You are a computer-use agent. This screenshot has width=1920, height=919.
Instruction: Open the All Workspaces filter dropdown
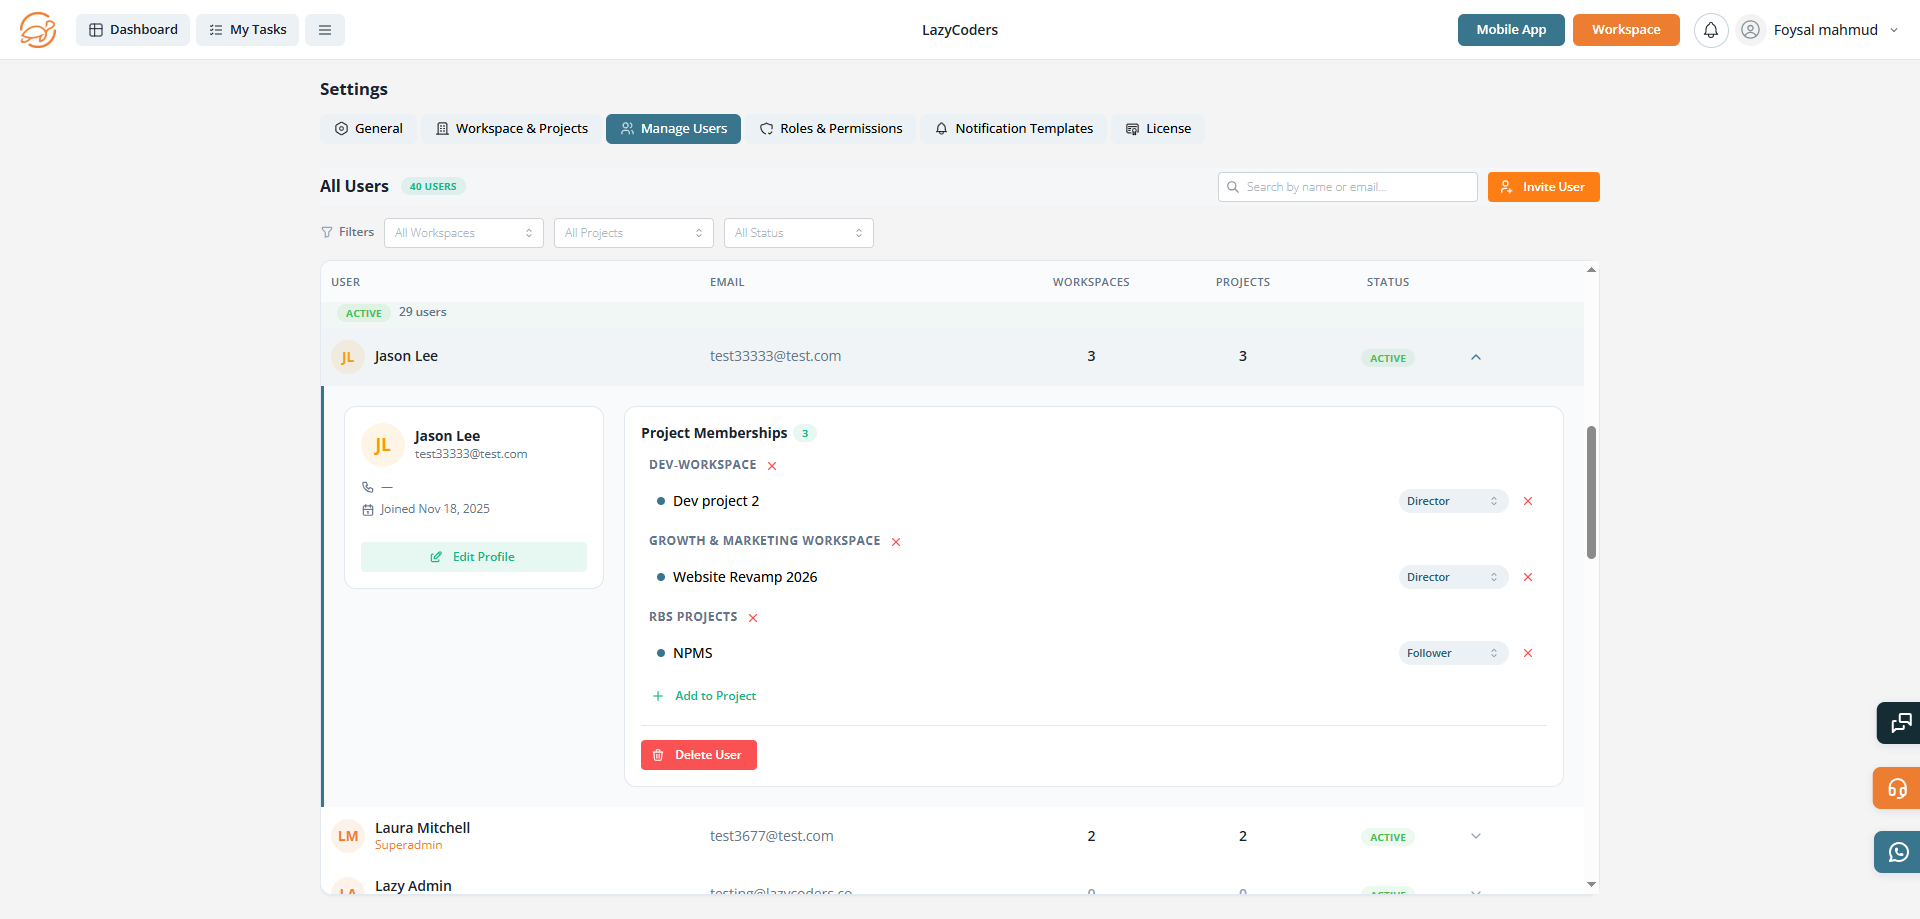(463, 233)
